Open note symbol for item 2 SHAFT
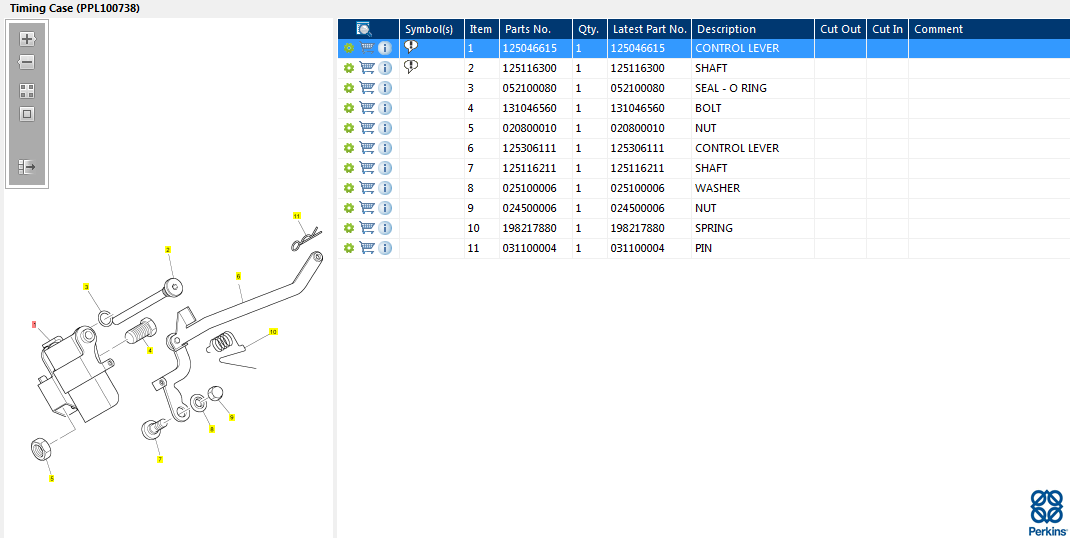The height and width of the screenshot is (538, 1070). (411, 67)
